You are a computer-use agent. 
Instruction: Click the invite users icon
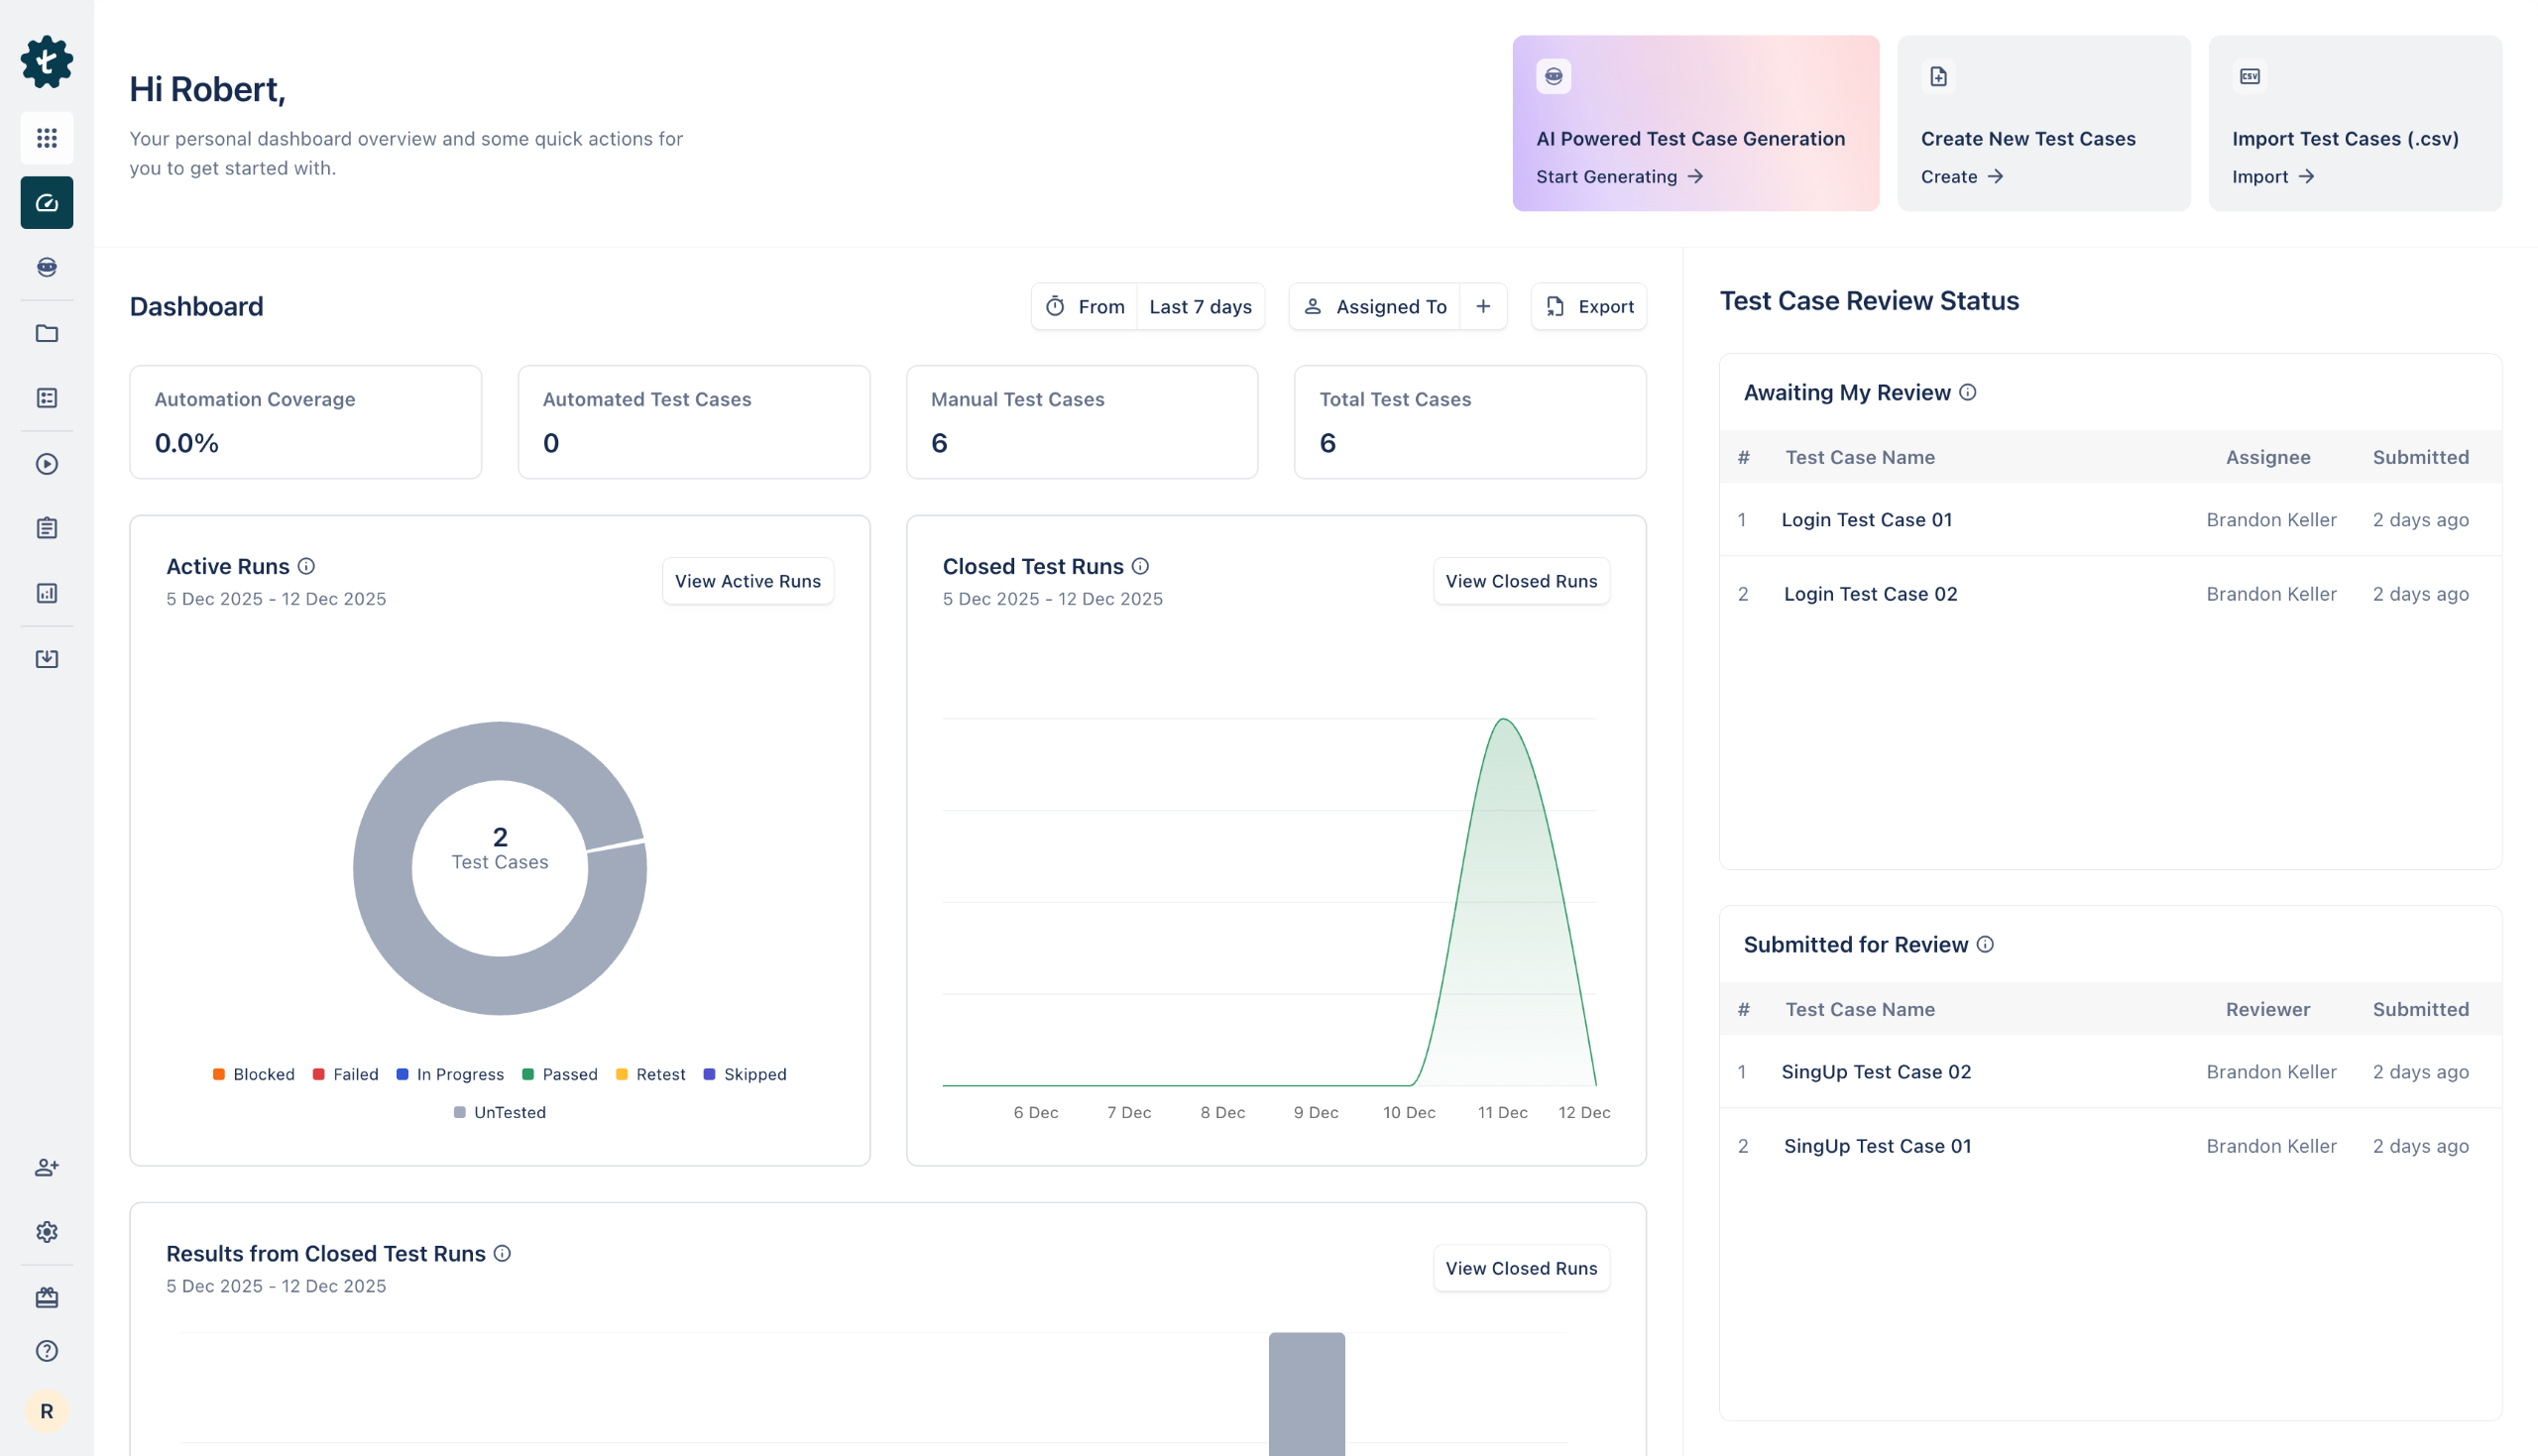pos(47,1167)
